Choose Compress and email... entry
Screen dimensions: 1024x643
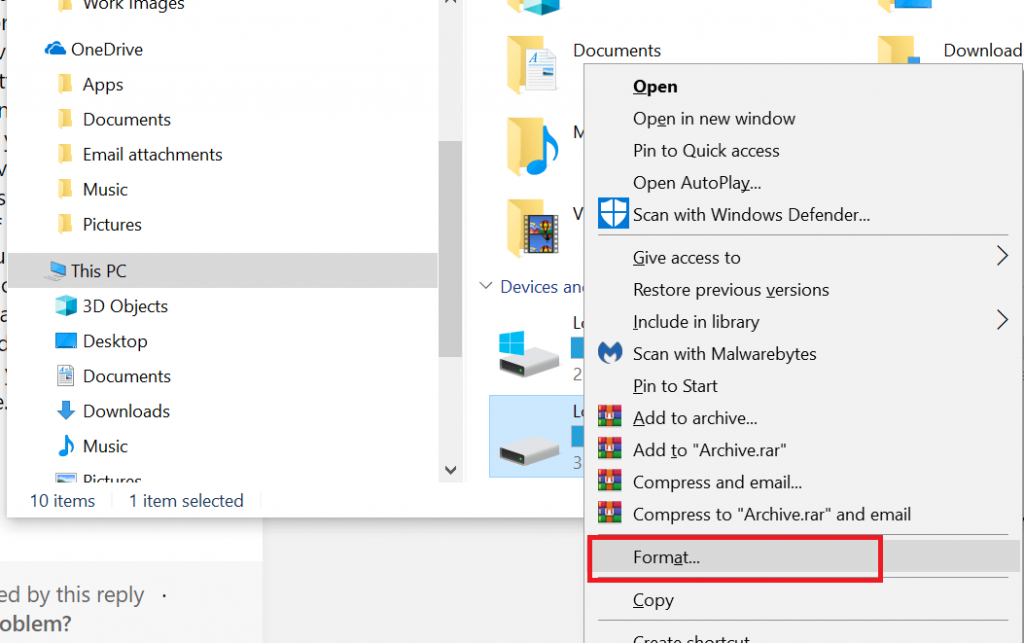coord(717,482)
